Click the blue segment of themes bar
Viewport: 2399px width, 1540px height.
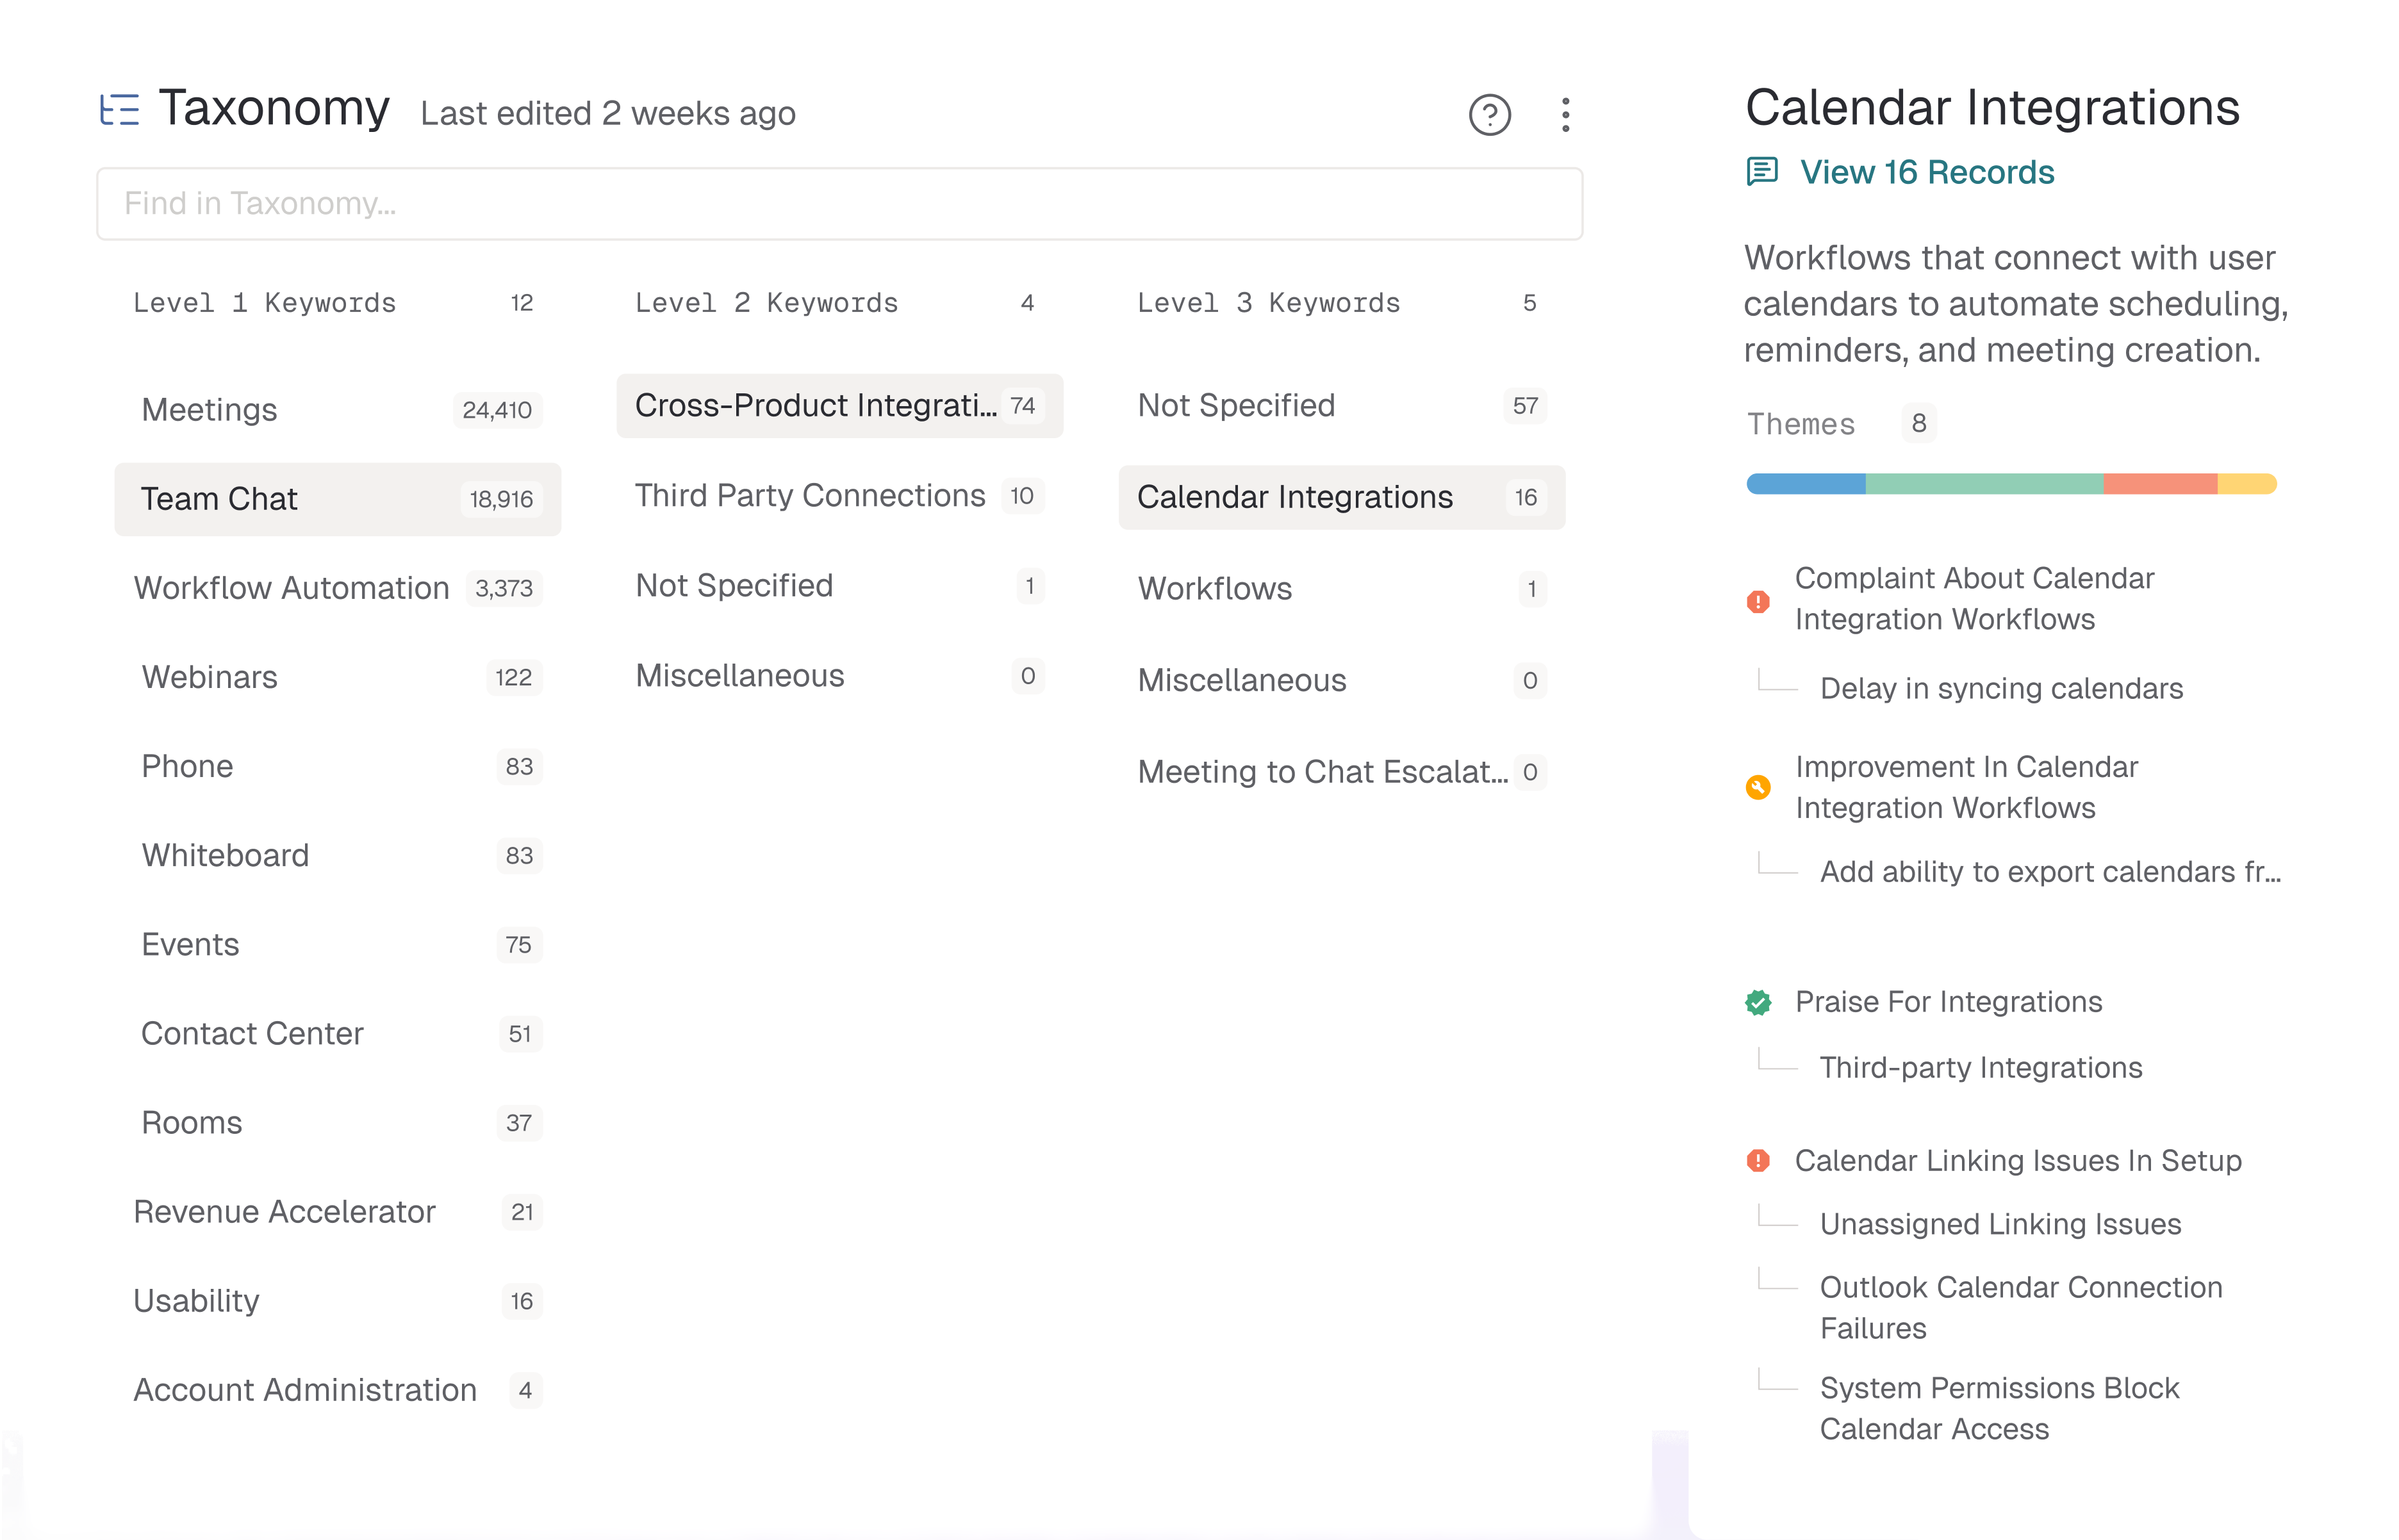(x=1805, y=485)
